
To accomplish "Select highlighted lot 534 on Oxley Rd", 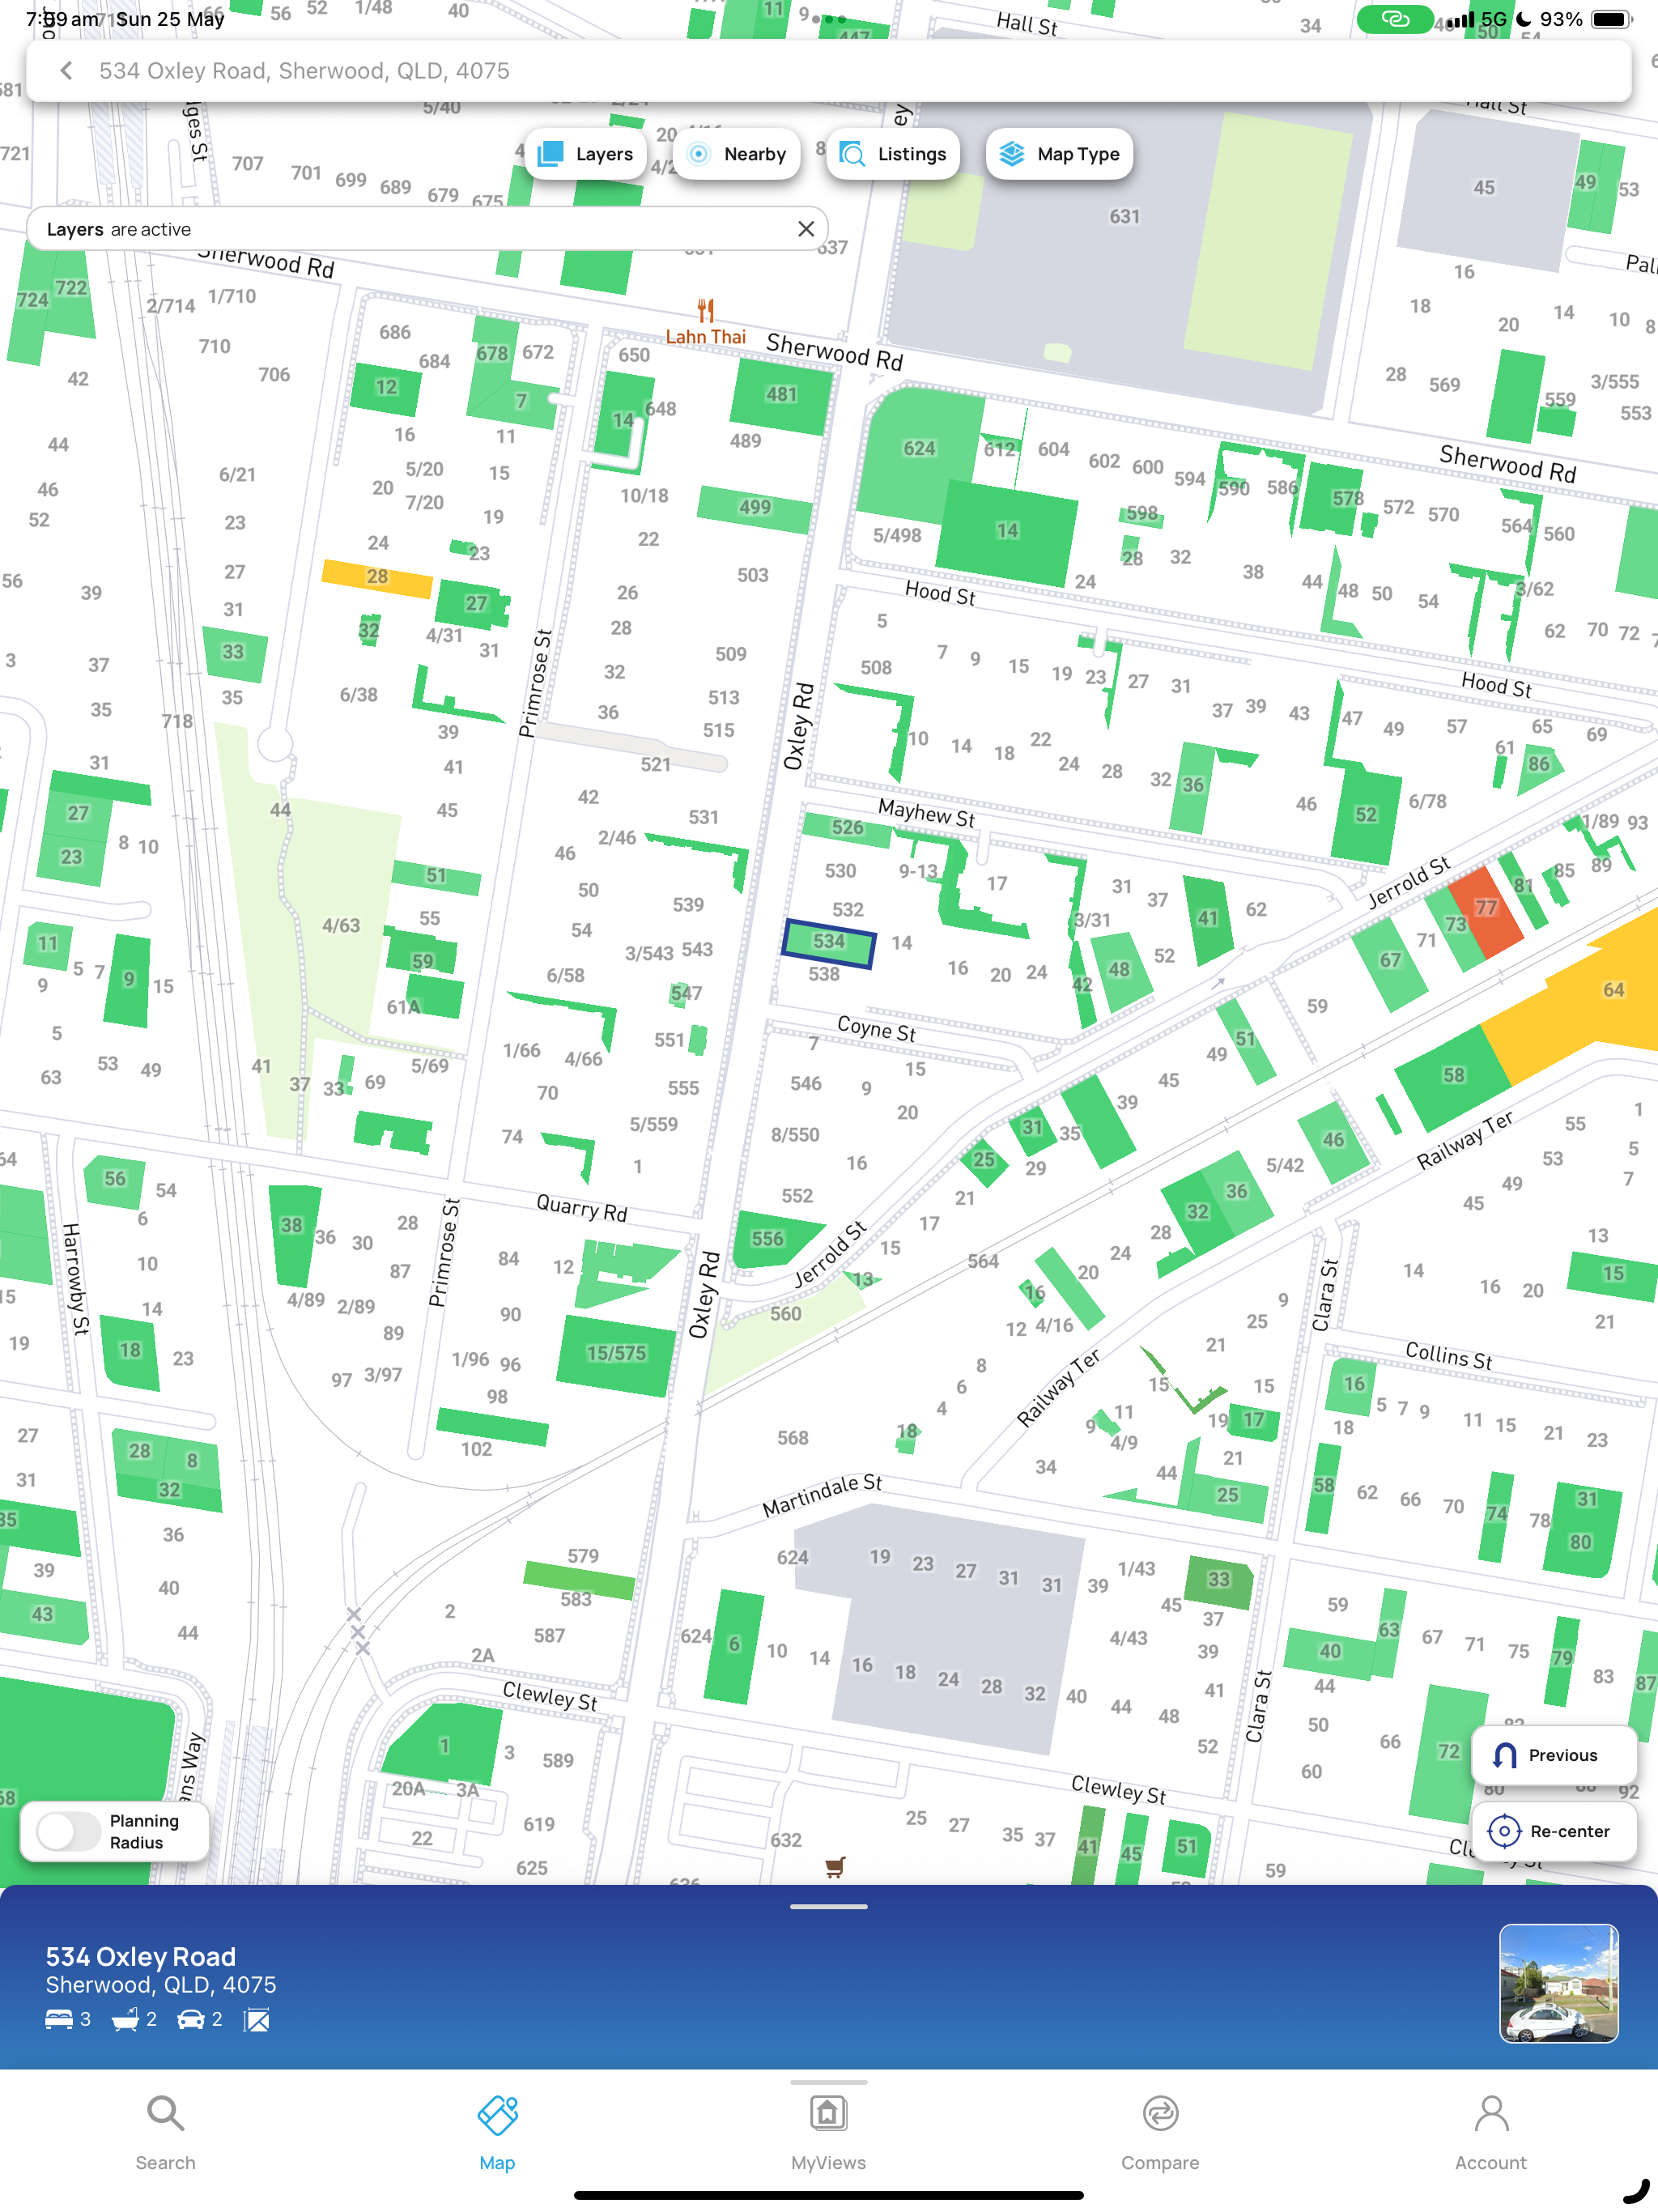I will 830,943.
